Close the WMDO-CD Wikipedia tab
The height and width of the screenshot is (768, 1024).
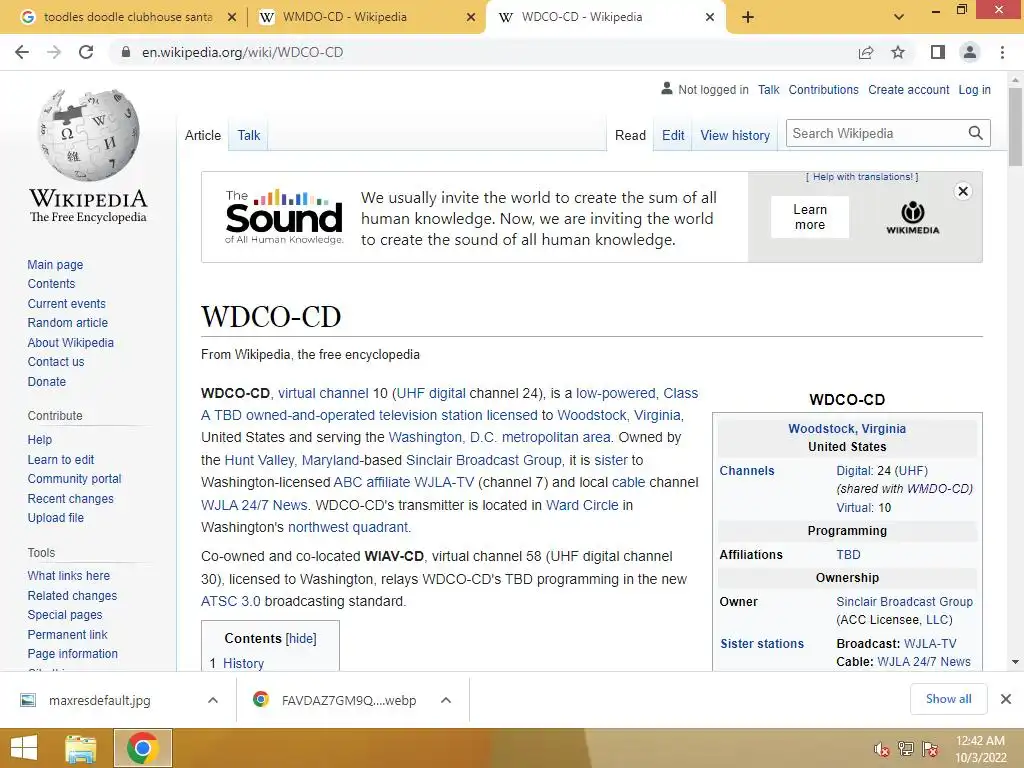click(x=470, y=18)
